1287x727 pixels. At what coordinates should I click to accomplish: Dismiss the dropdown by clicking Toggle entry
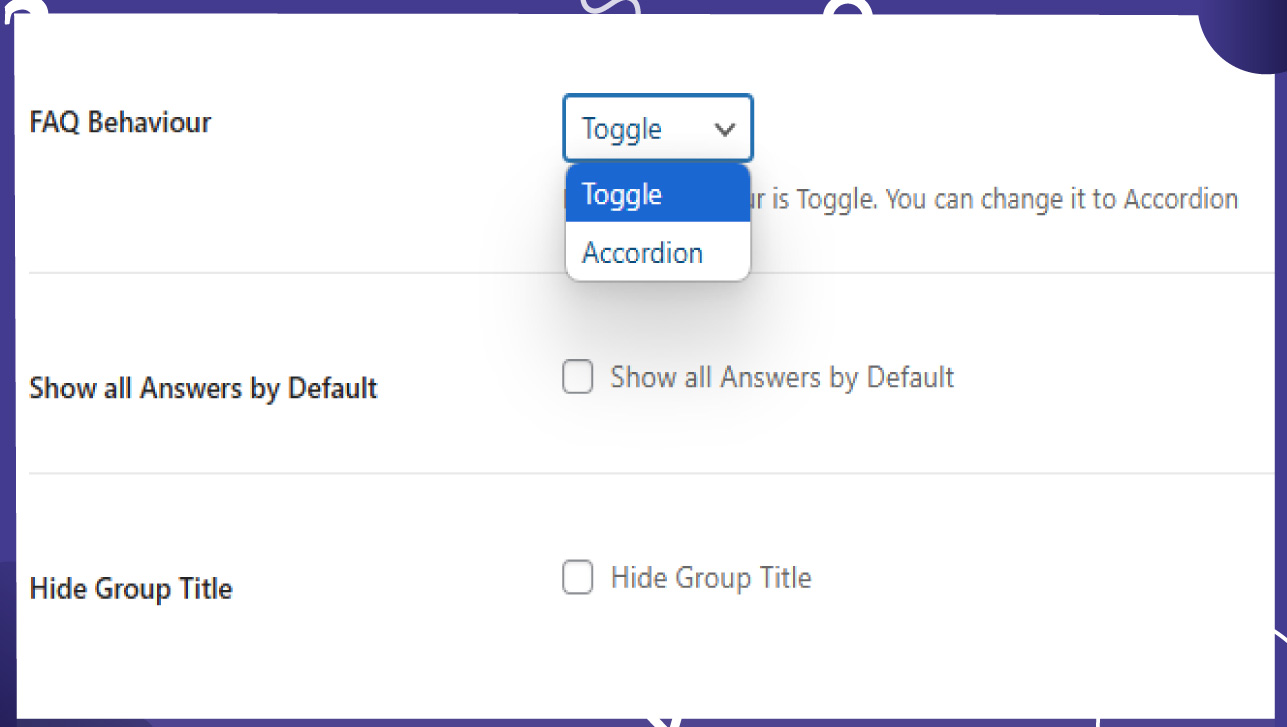click(x=621, y=194)
